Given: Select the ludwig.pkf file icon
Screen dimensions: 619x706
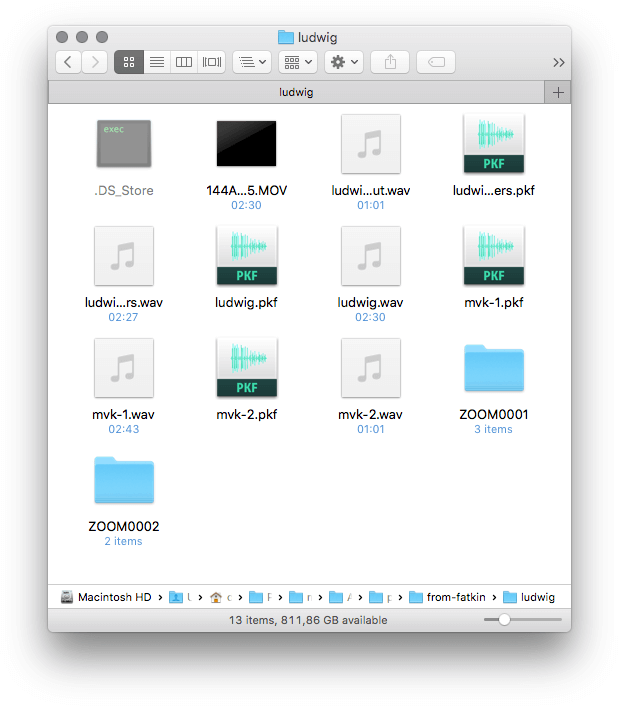Looking at the screenshot, I should point(246,257).
